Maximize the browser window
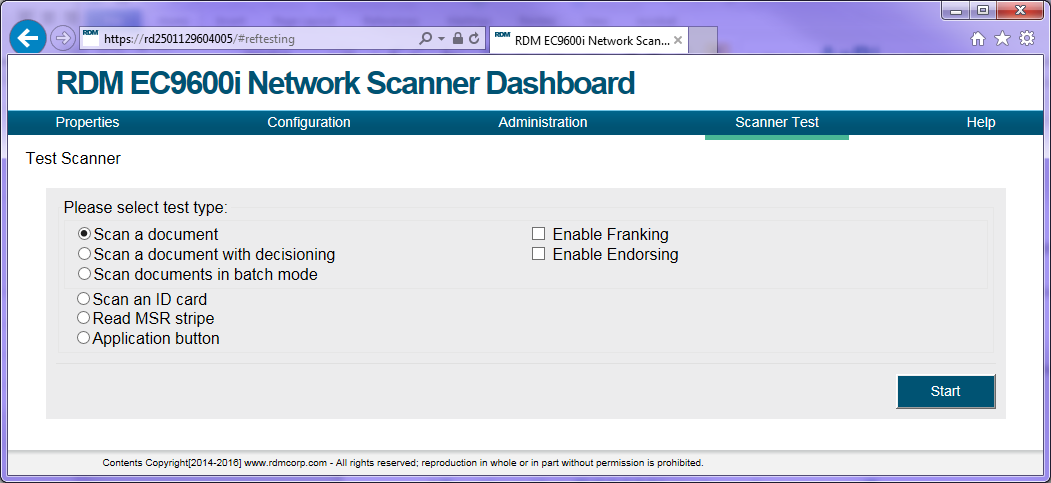This screenshot has height=483, width=1051. [983, 11]
